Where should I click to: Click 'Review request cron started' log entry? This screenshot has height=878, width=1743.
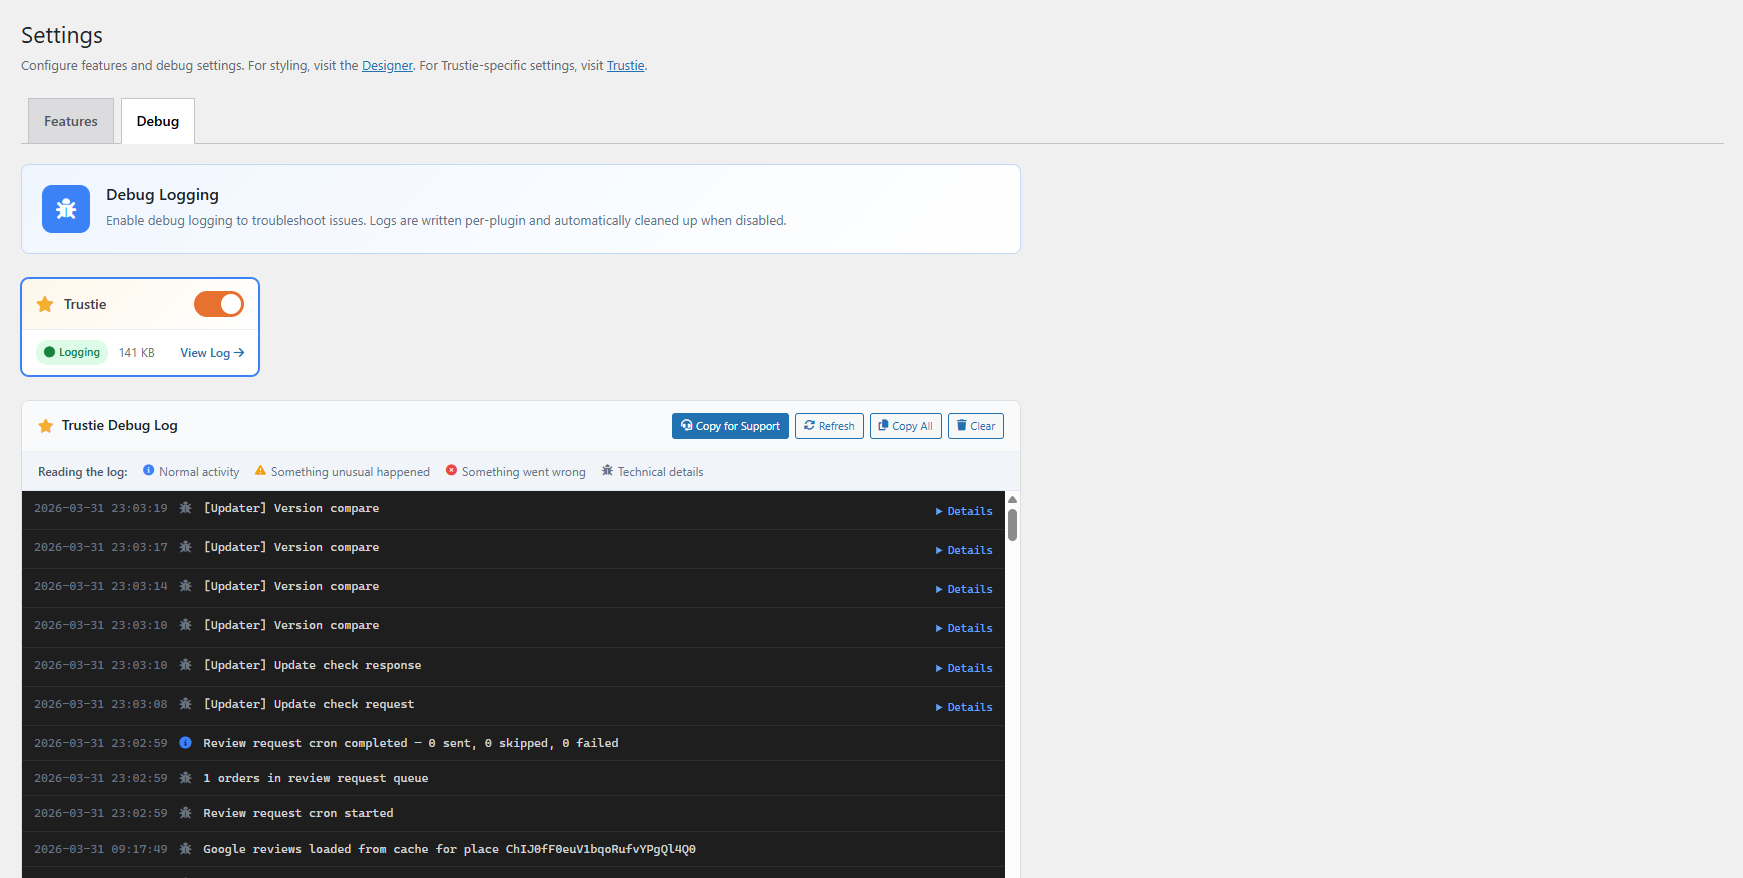[x=298, y=813]
